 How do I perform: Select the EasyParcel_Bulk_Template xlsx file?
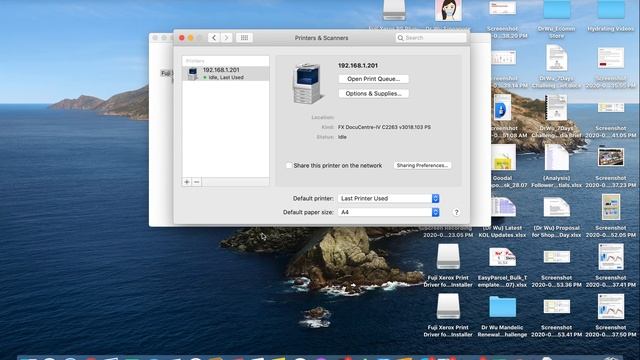pos(503,257)
